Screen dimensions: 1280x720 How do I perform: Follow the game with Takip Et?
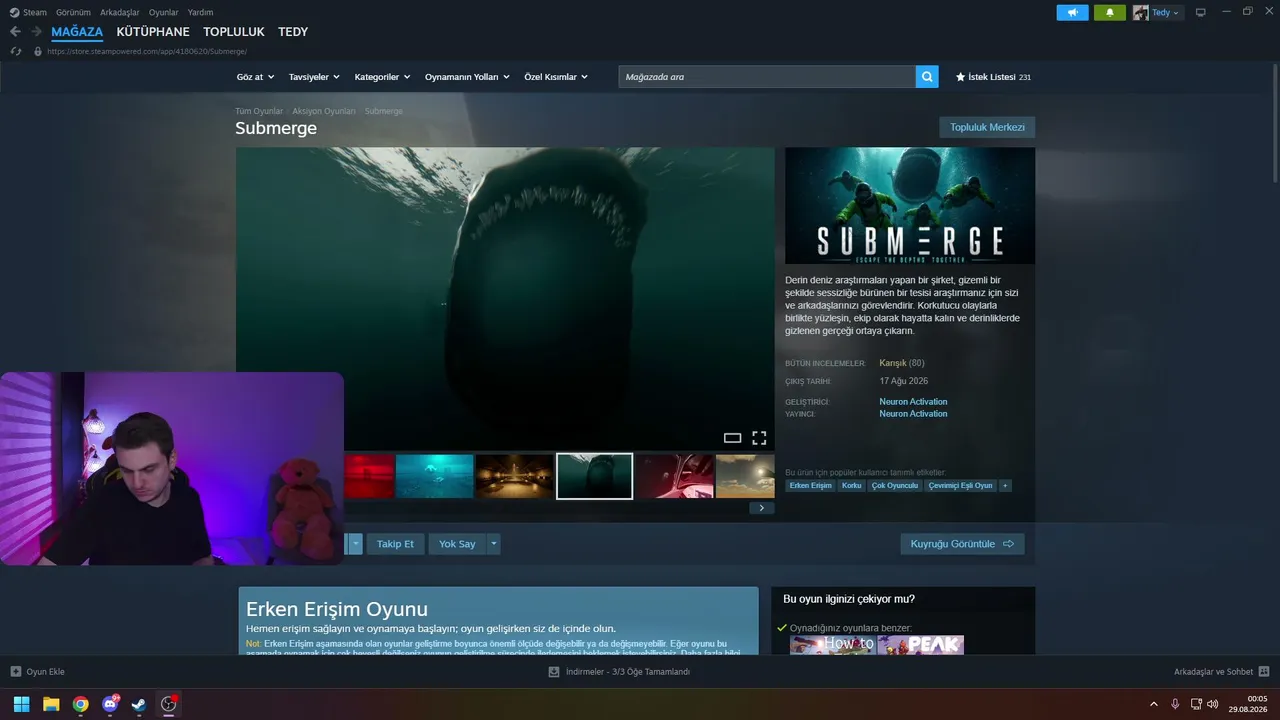pos(395,544)
